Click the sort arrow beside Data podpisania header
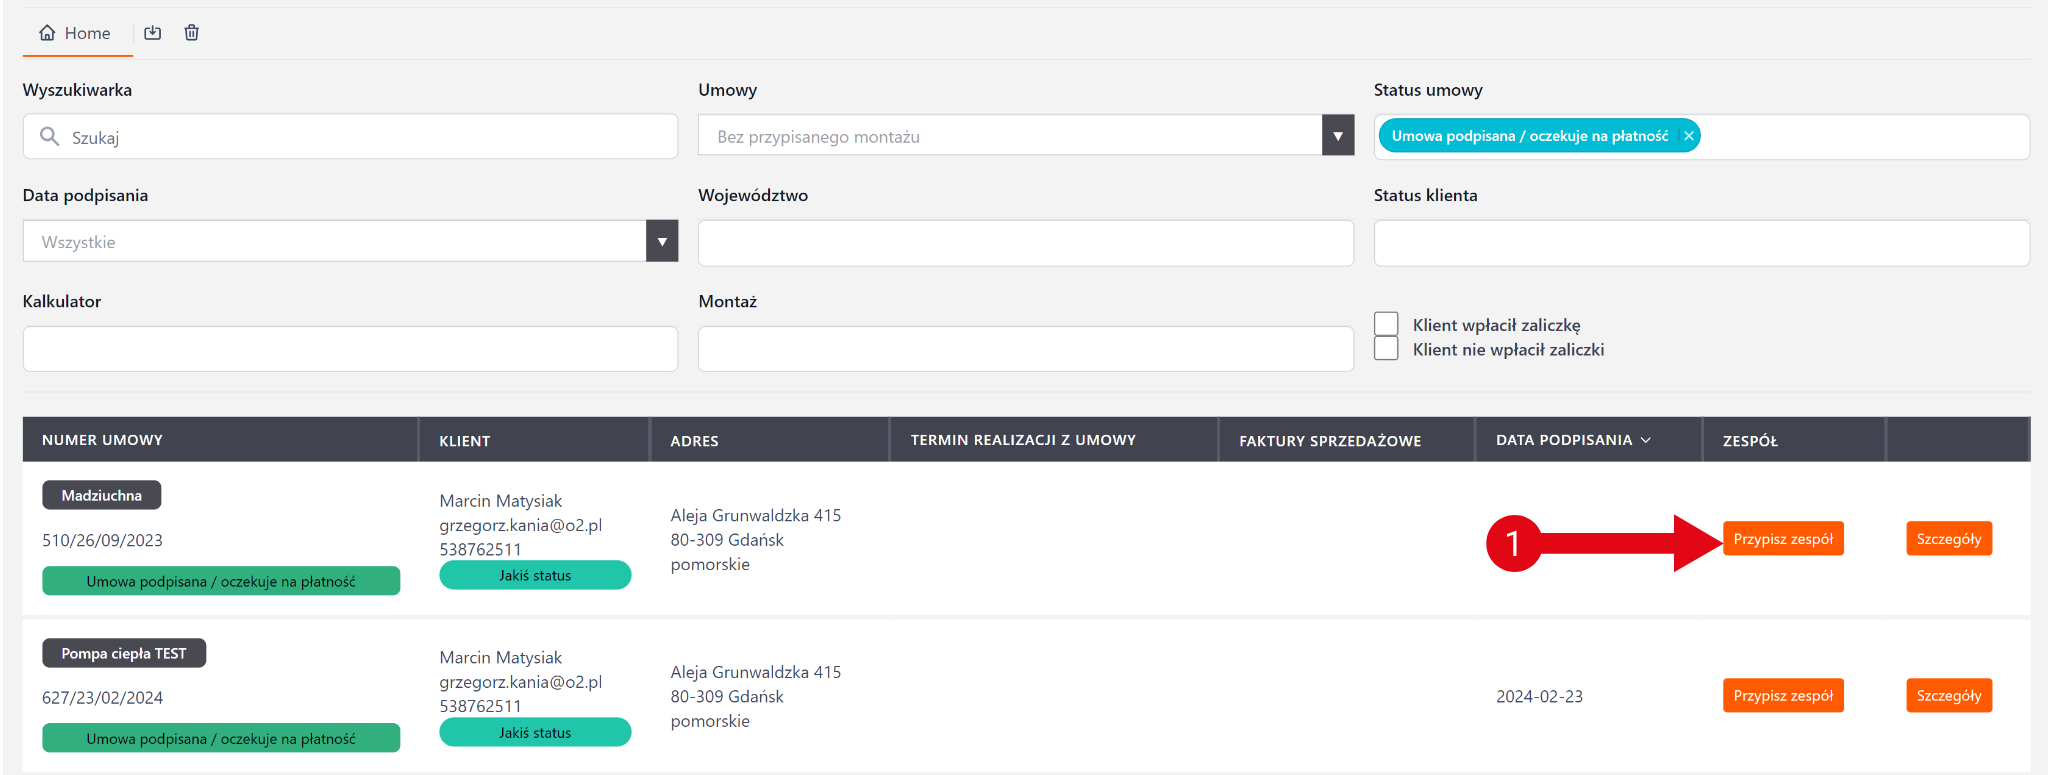2048x775 pixels. [x=1646, y=440]
